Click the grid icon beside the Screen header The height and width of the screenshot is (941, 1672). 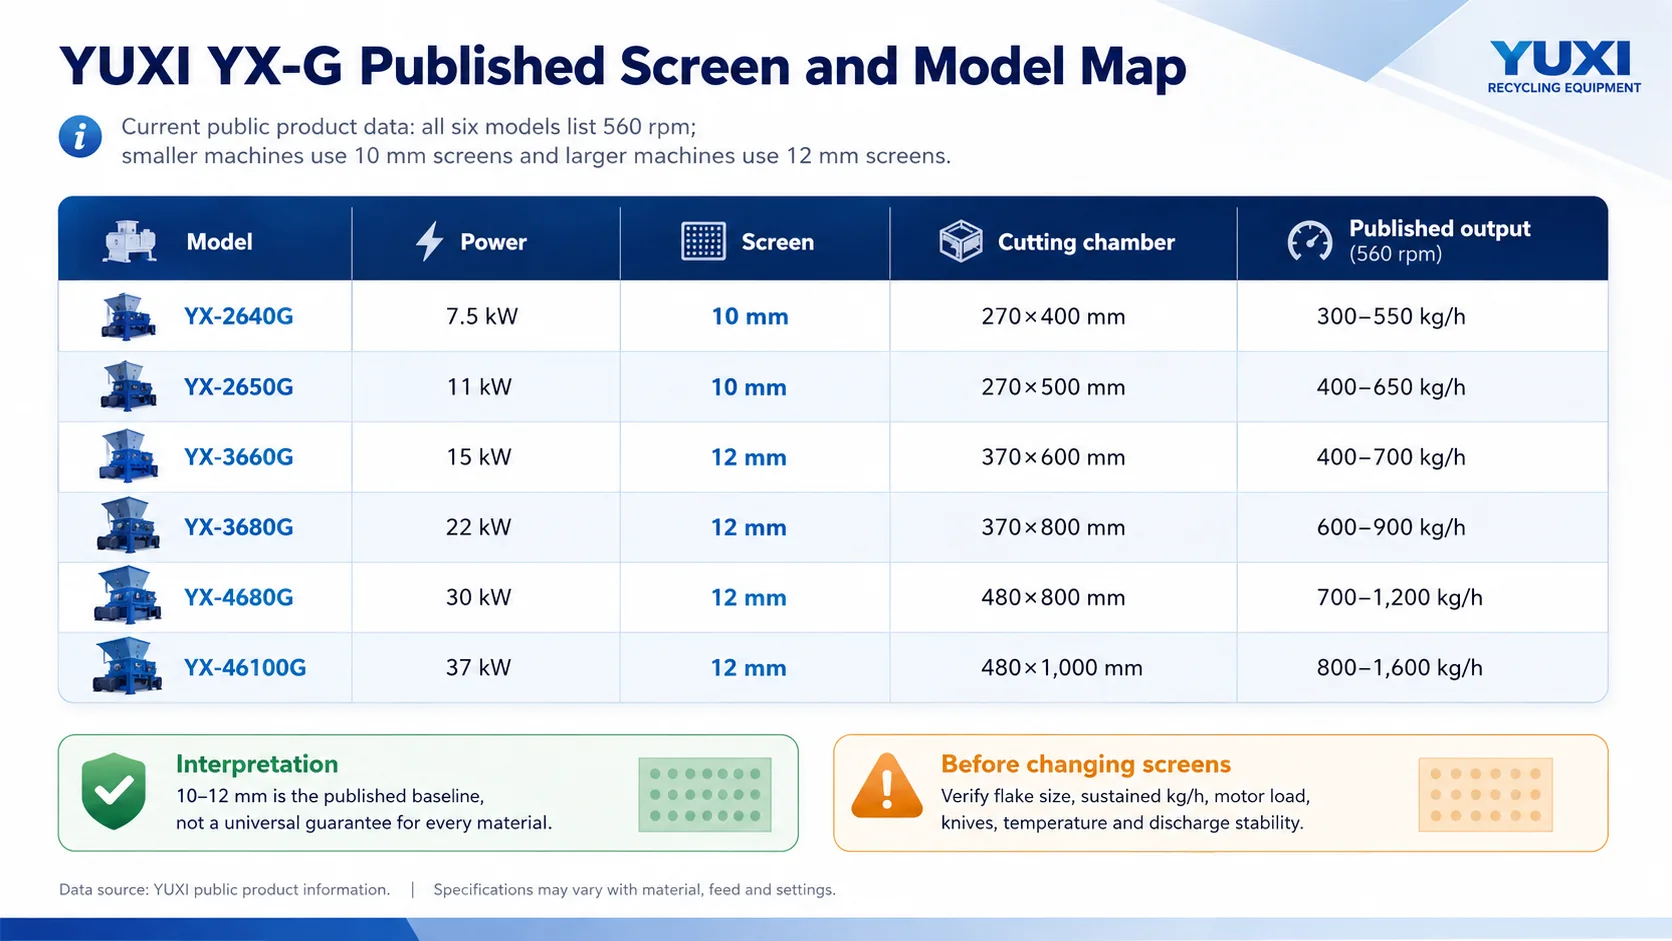pos(703,241)
